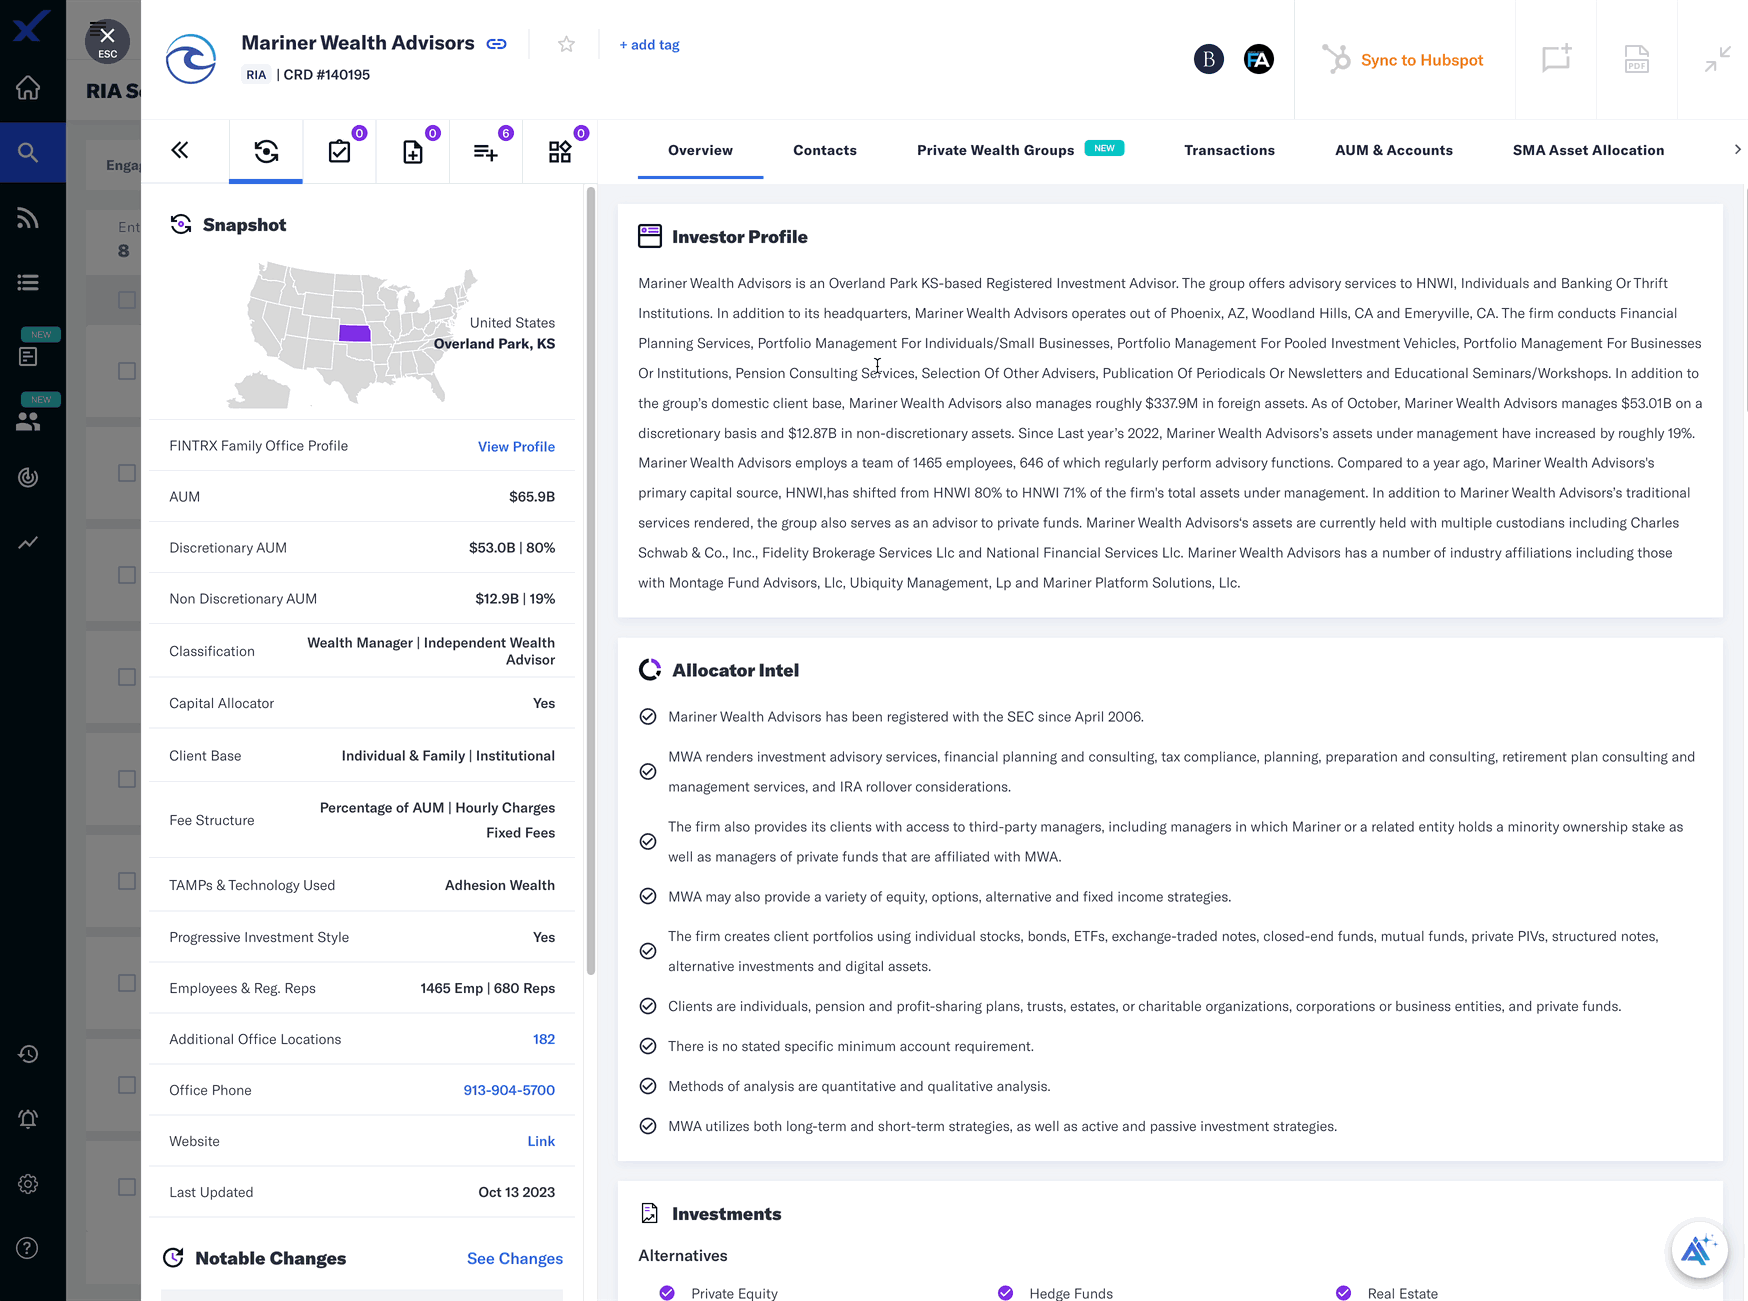Select the Allocator Intel heading

tap(736, 671)
